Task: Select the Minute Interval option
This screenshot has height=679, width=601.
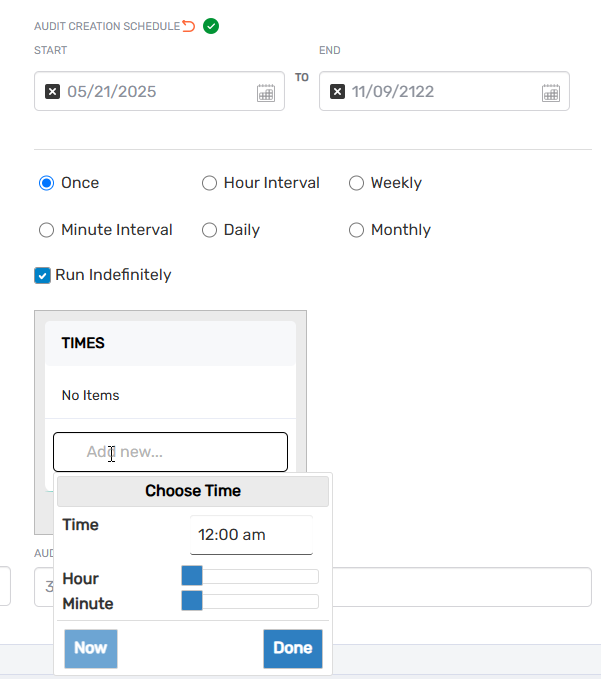Action: point(46,230)
